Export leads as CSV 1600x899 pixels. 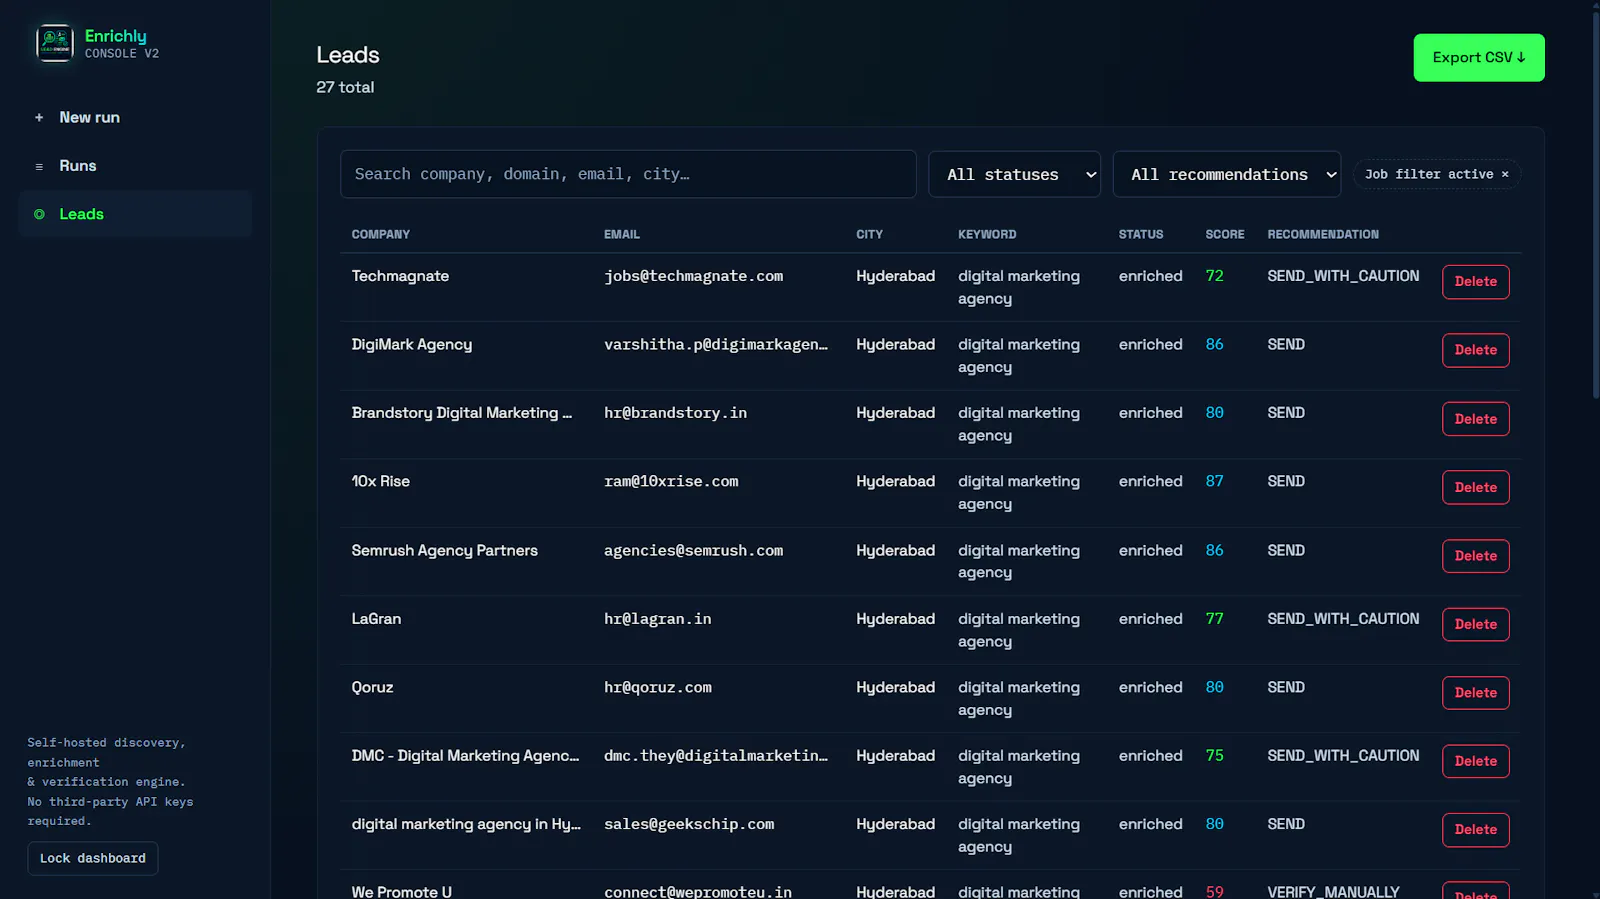pyautogui.click(x=1479, y=58)
